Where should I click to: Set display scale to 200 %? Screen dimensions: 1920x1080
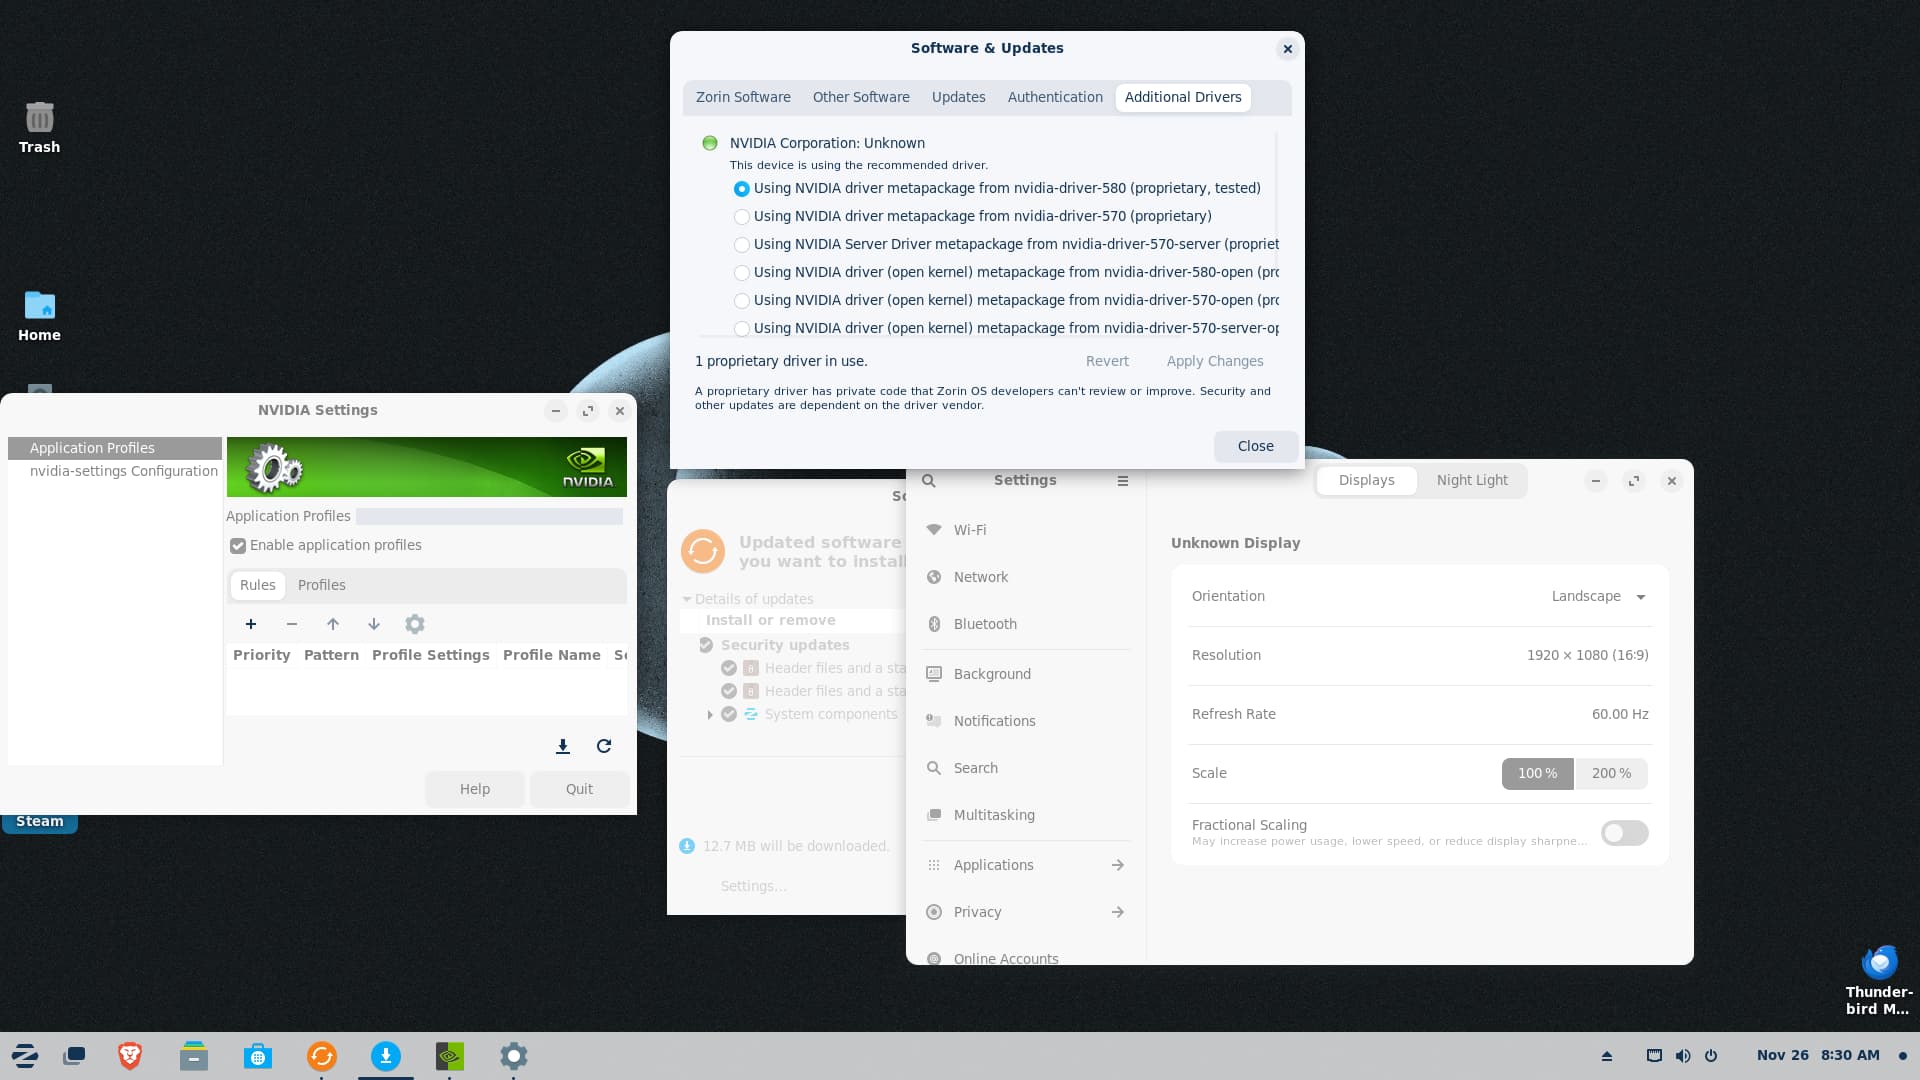click(1611, 774)
